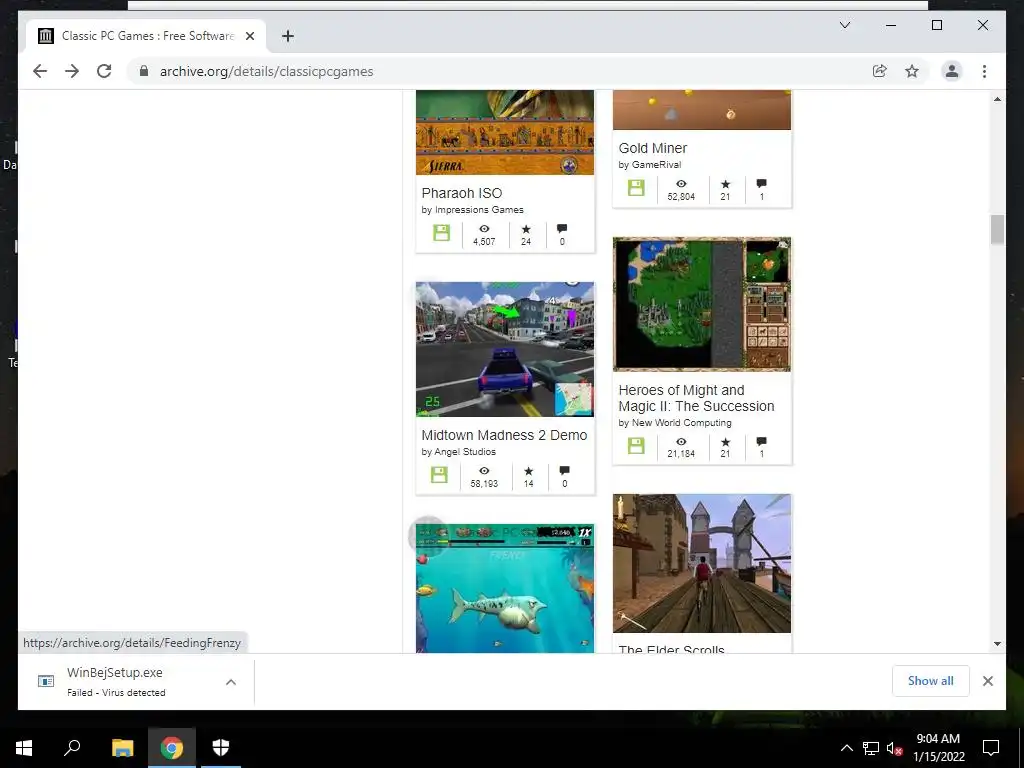Click Pharaoh ISO favorites star icon
Screen dimensions: 1024x768
tap(526, 229)
